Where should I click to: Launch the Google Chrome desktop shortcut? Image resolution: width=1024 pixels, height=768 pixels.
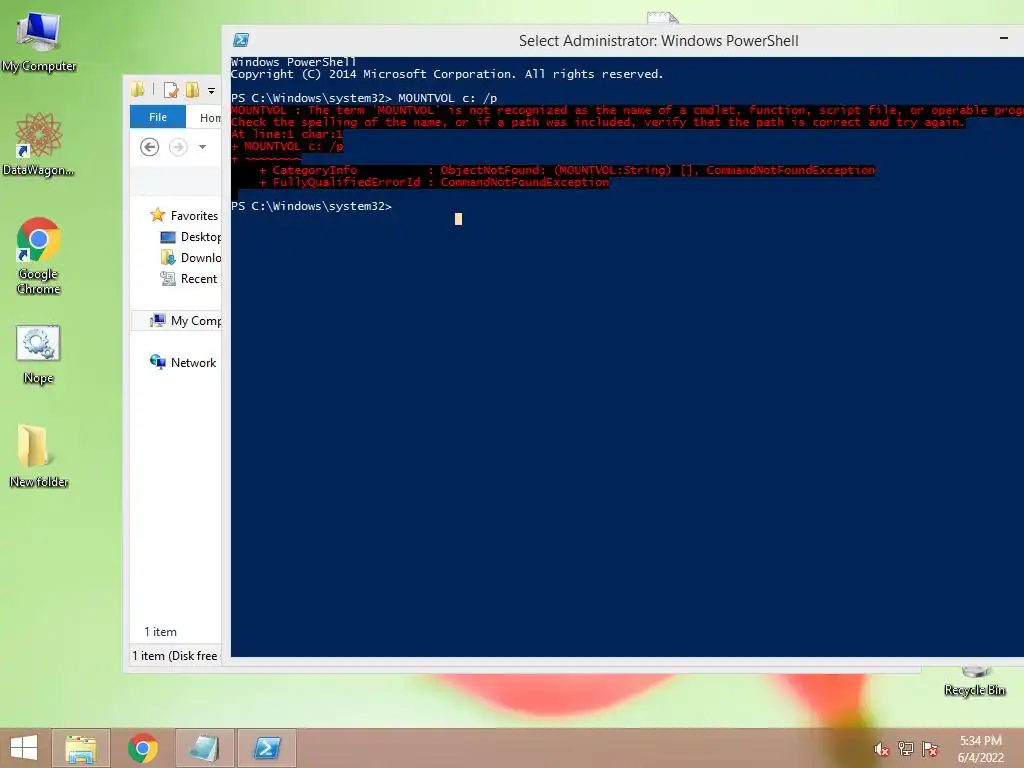click(x=39, y=255)
